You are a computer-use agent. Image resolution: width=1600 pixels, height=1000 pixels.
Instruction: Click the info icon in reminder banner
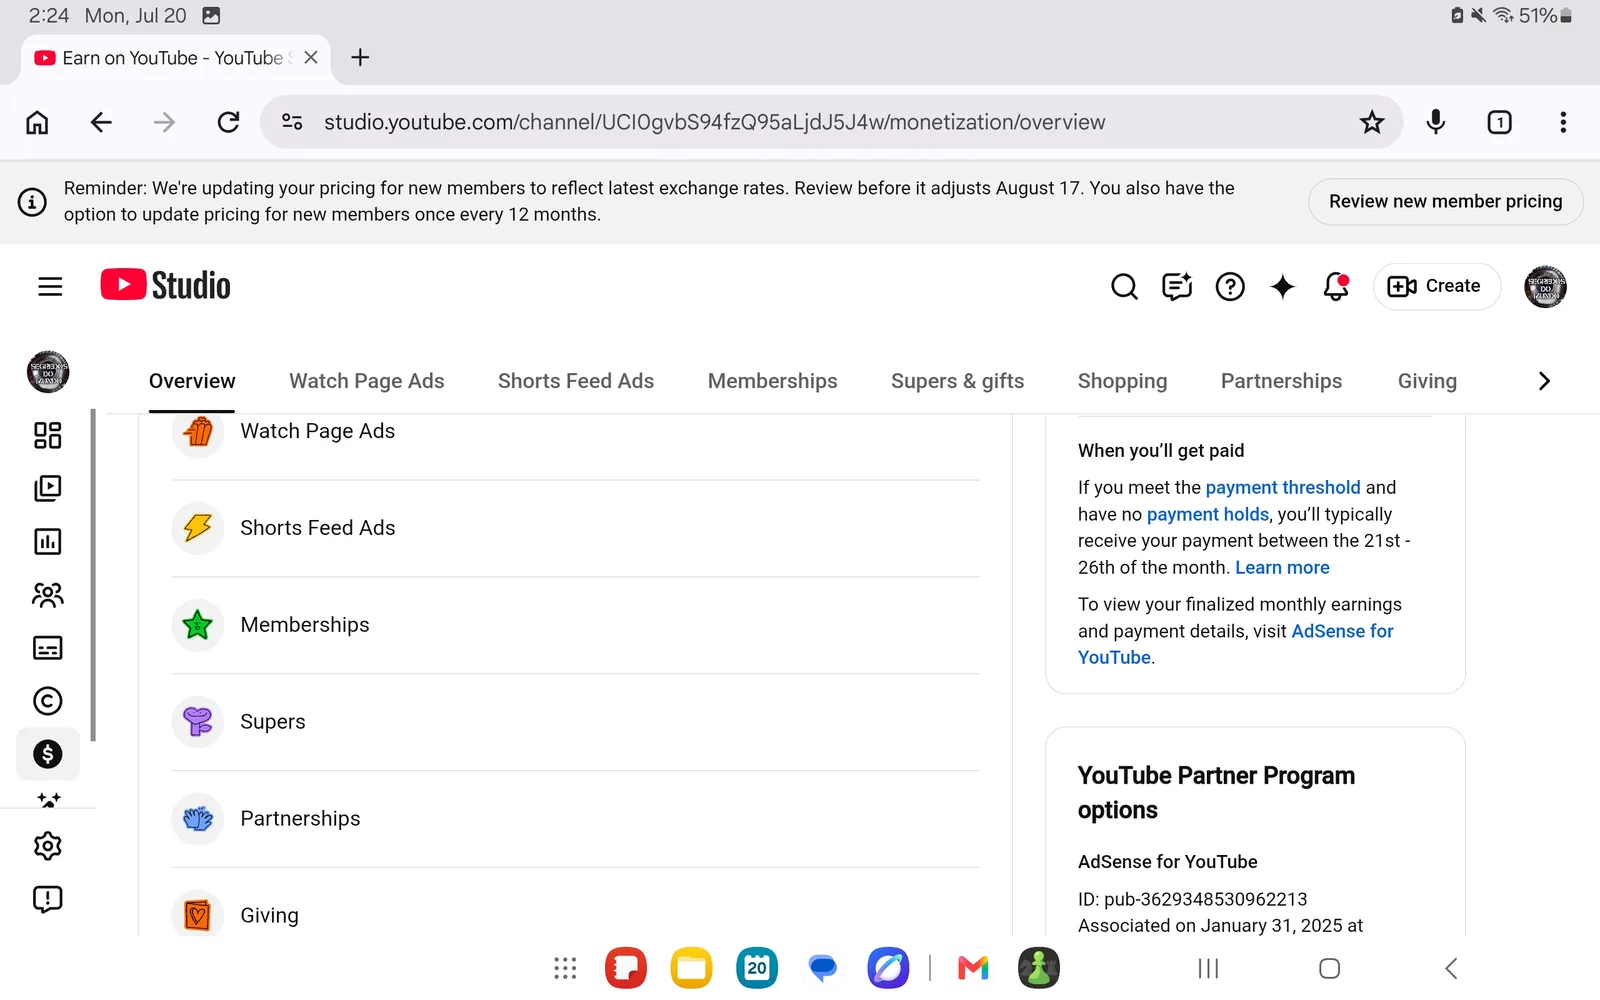click(x=32, y=202)
